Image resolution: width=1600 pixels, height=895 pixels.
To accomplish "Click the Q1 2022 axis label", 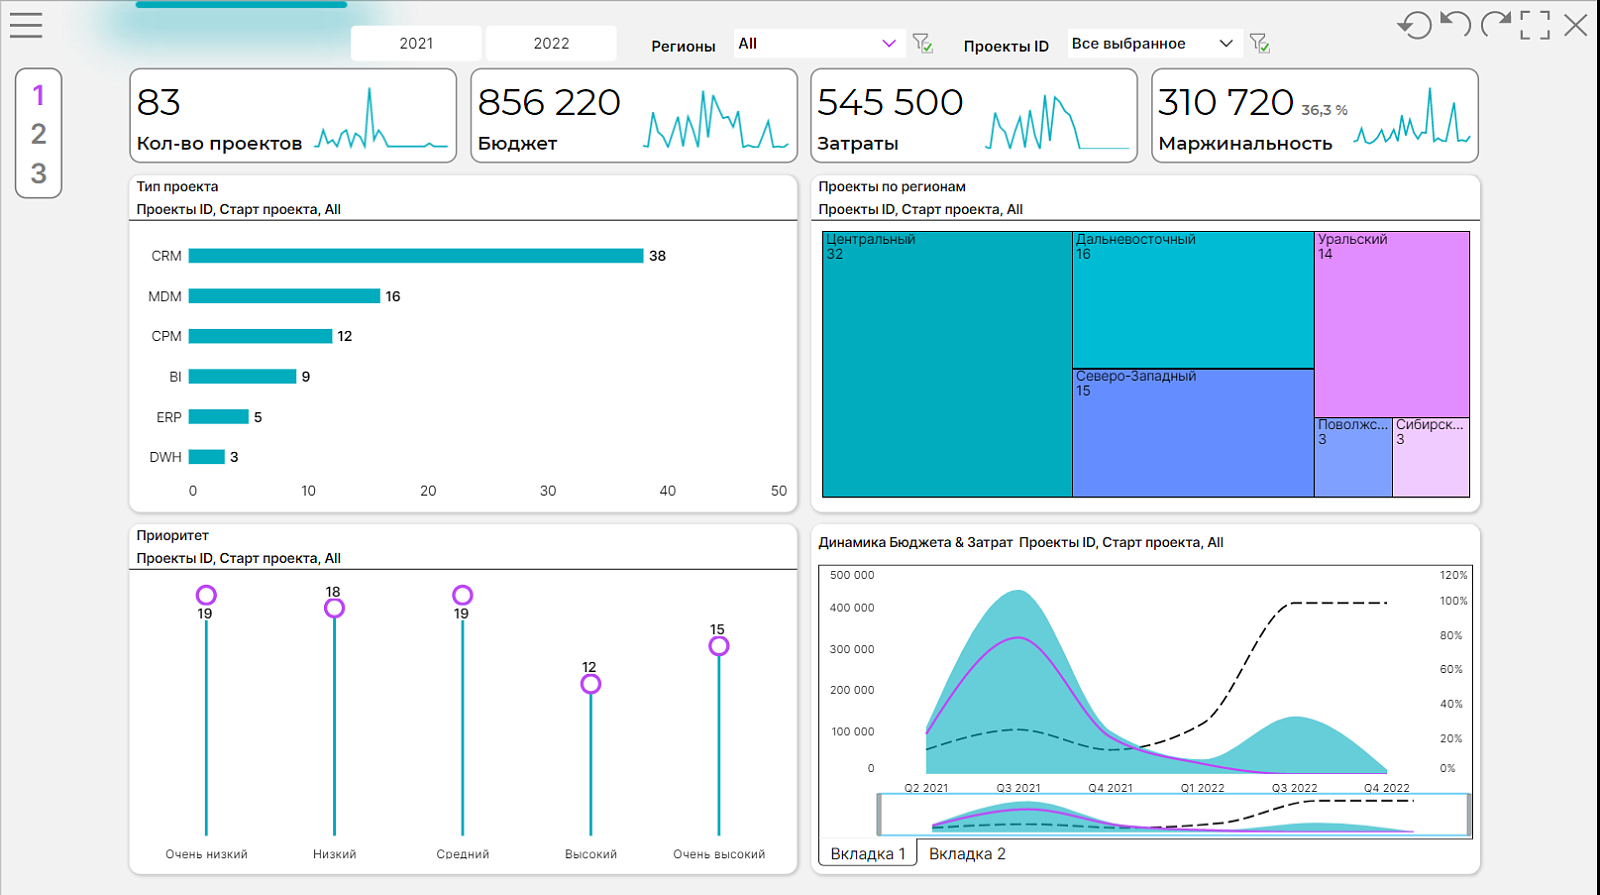I will click(x=1202, y=788).
